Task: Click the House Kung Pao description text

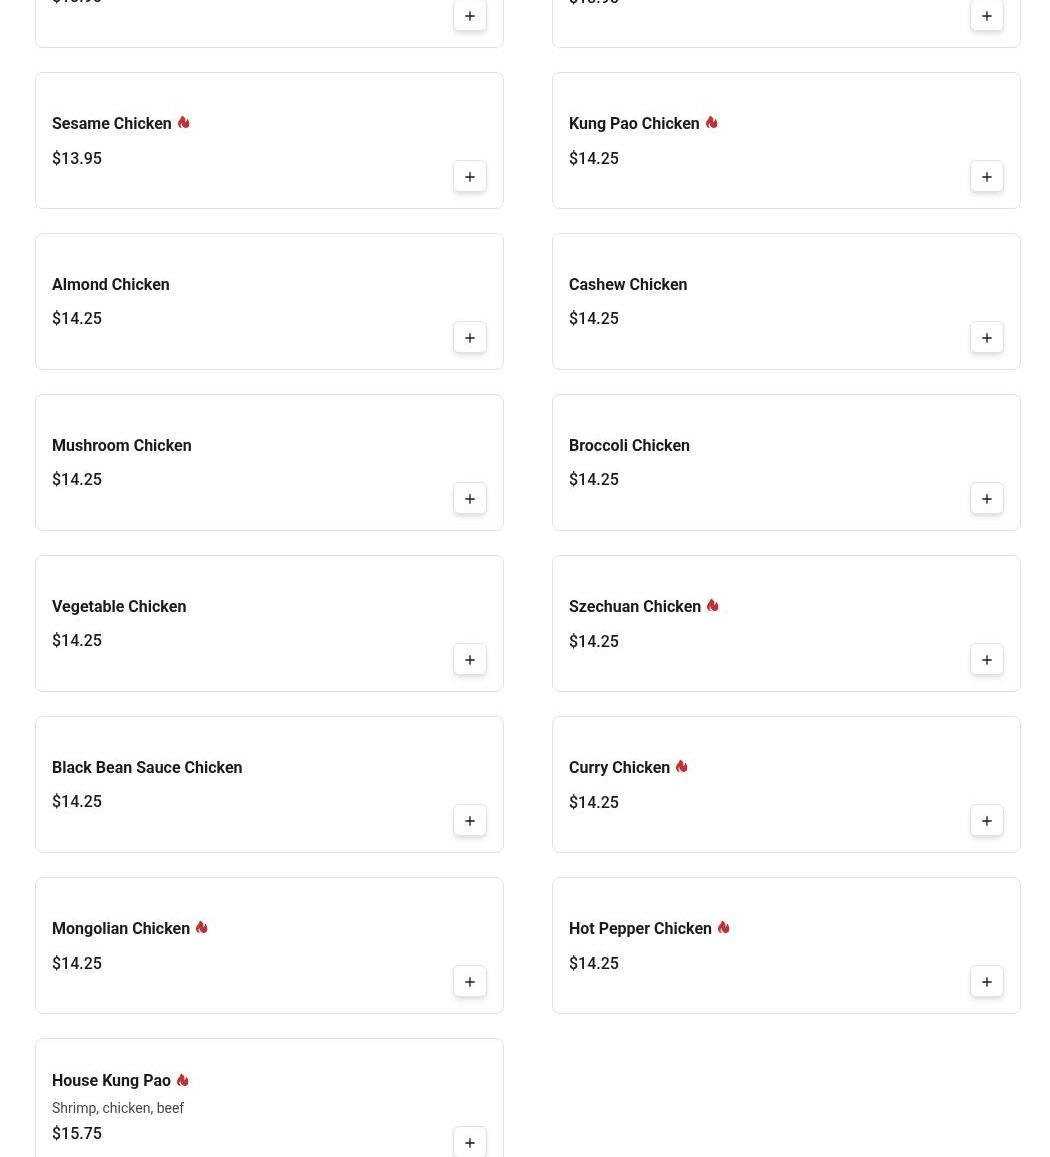Action: tap(118, 1108)
